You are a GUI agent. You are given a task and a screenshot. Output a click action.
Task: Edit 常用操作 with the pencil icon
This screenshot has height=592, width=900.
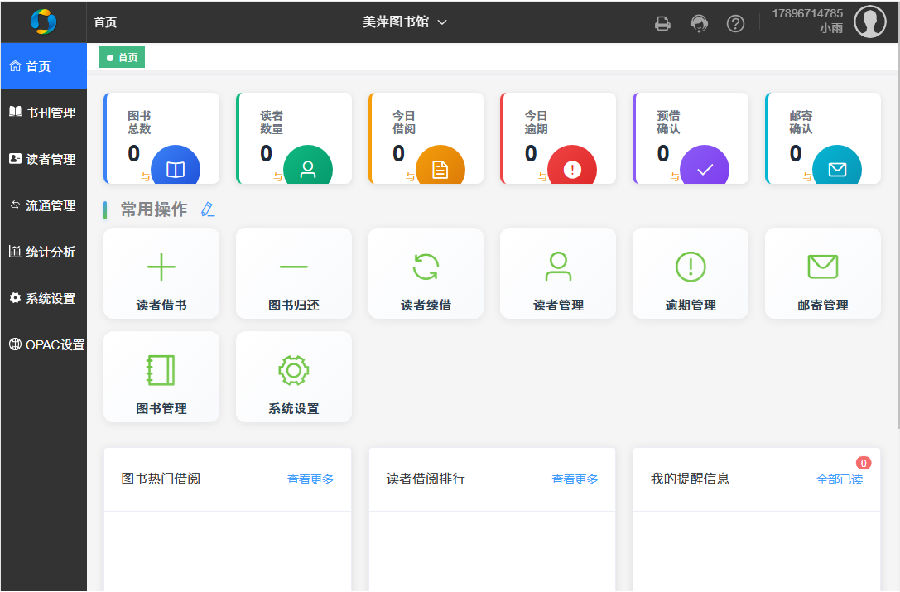[207, 209]
